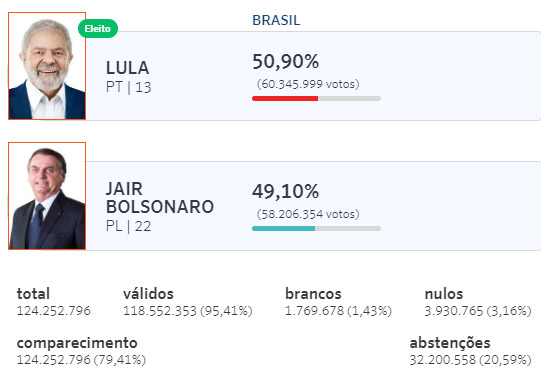The width and height of the screenshot is (541, 382).
Task: Click the total votes statistic
Action: pos(53,302)
